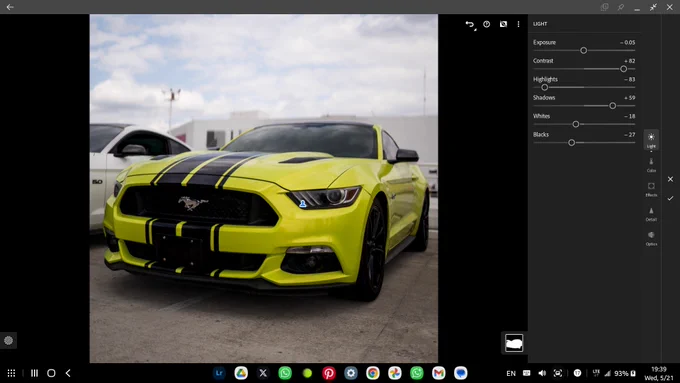
Task: Open Google Drive from the taskbar
Action: pos(241,373)
